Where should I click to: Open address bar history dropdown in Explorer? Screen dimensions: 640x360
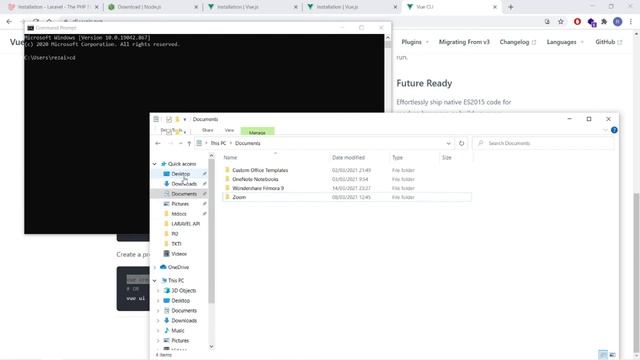448,144
